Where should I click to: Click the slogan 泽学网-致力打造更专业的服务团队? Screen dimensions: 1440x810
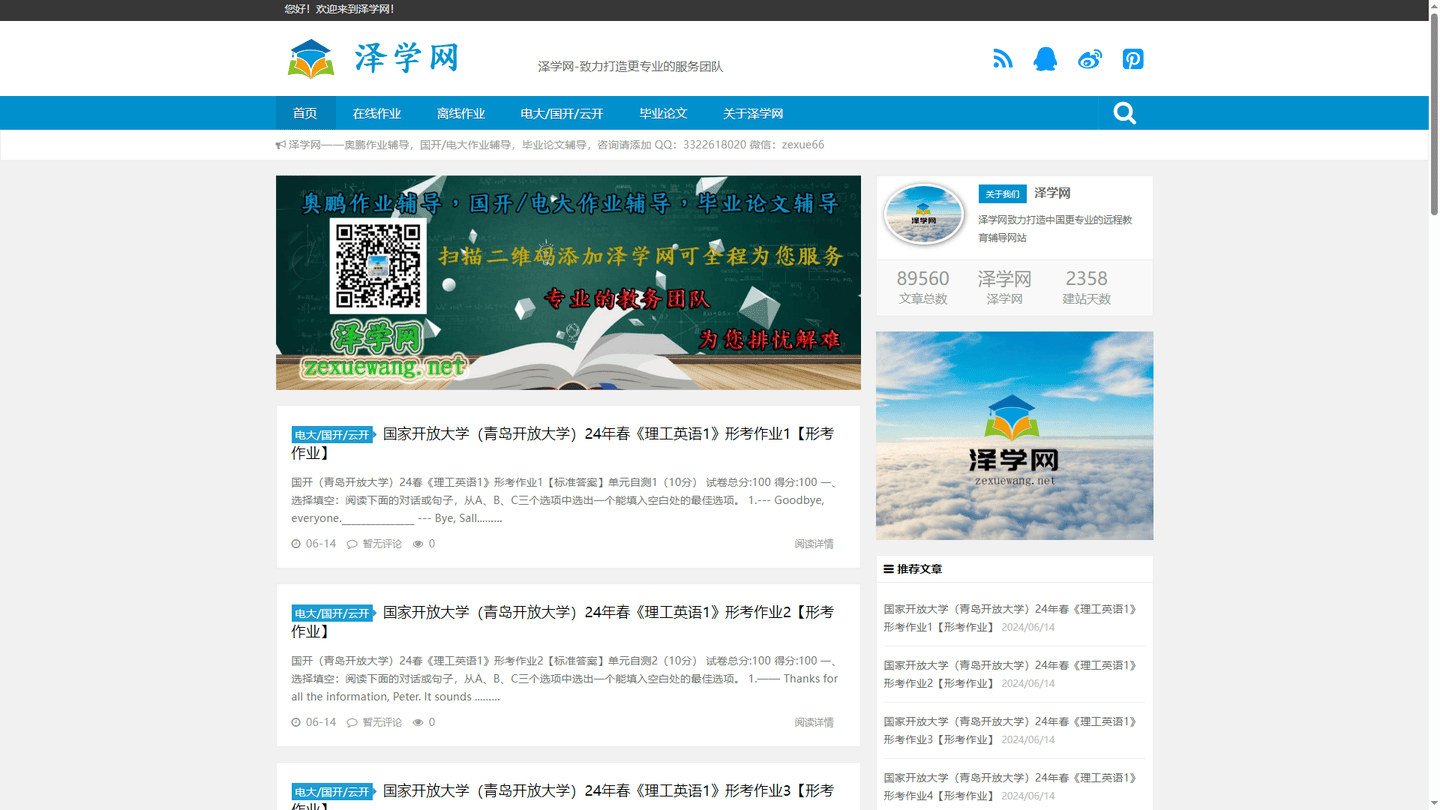point(630,66)
